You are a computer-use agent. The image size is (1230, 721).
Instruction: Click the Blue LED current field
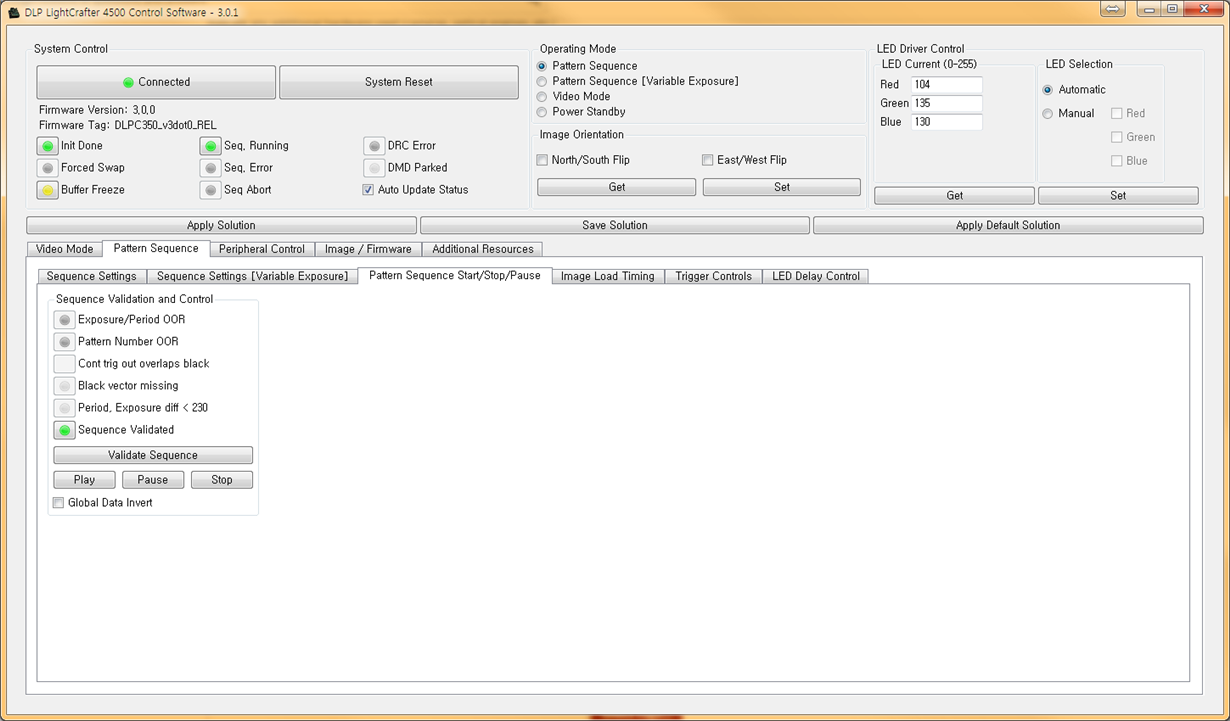pyautogui.click(x=946, y=122)
